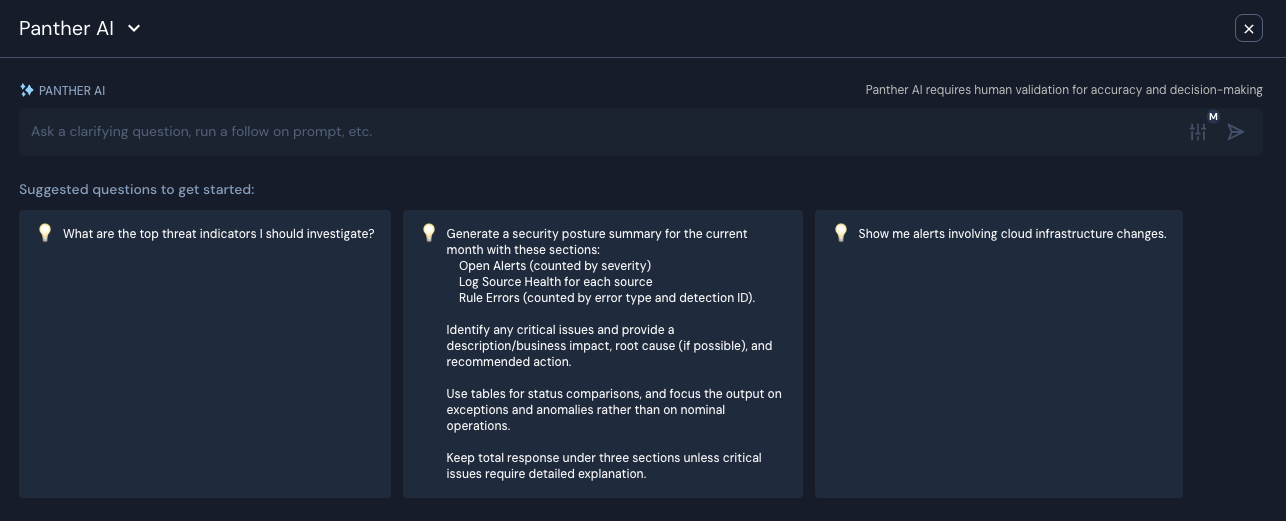Screen dimensions: 1286x521
Task: Click the Panther AI panel title text
Action: 66,29
